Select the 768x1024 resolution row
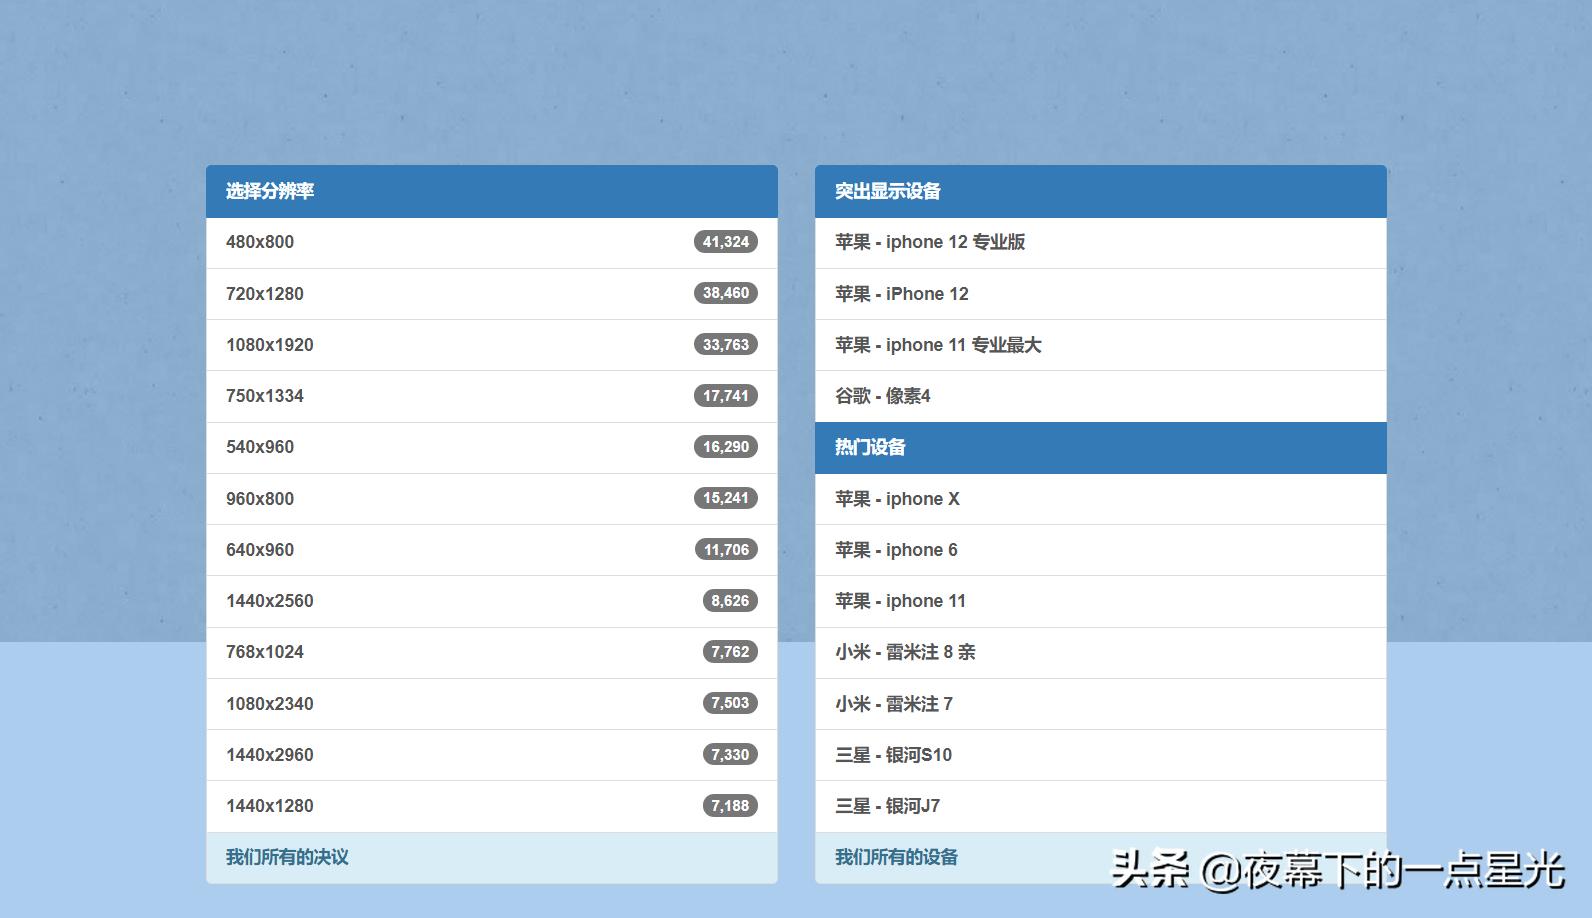 point(492,652)
